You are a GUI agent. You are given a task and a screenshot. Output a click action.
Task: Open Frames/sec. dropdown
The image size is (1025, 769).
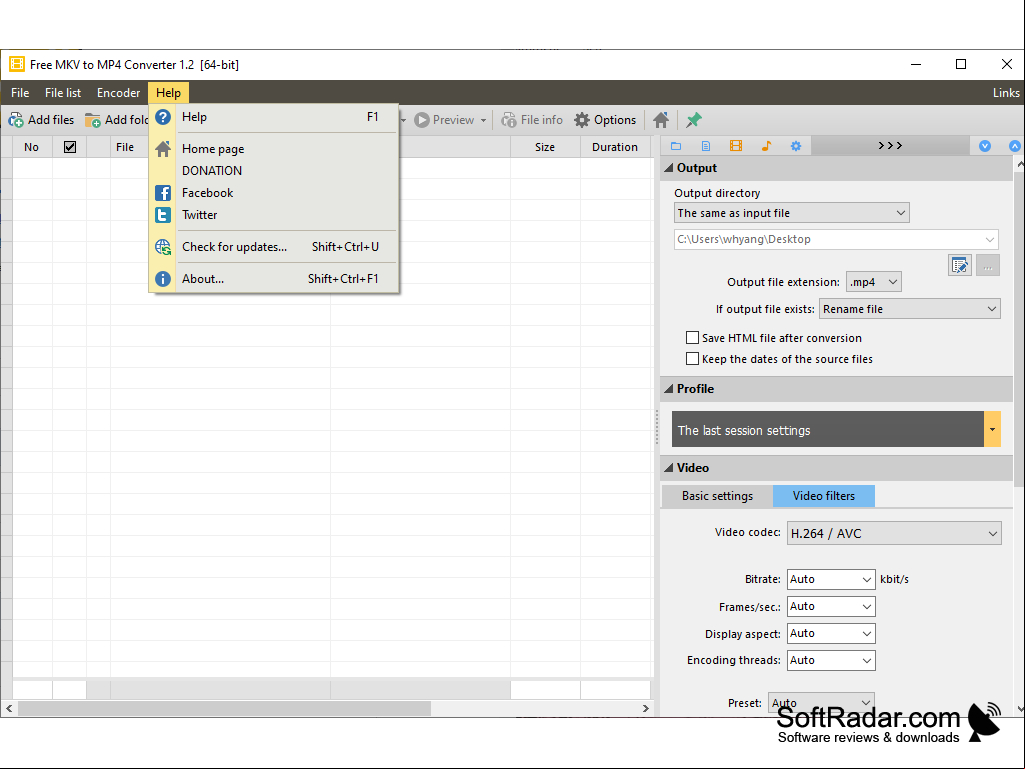click(x=831, y=606)
